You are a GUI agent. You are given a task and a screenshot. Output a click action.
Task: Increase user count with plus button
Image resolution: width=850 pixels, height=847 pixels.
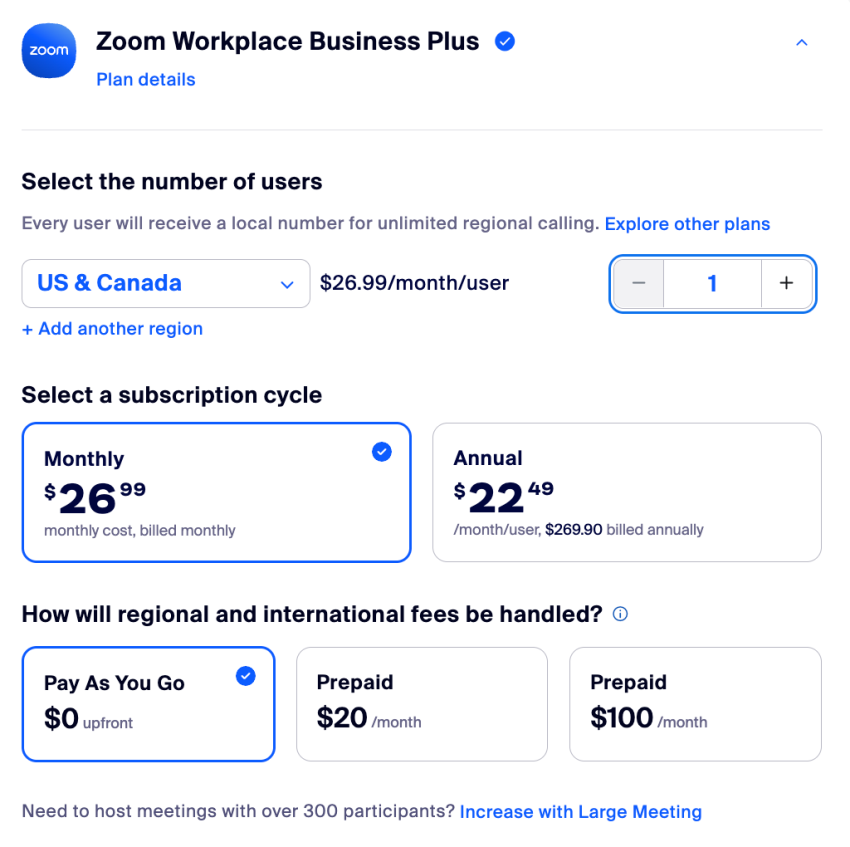[786, 283]
